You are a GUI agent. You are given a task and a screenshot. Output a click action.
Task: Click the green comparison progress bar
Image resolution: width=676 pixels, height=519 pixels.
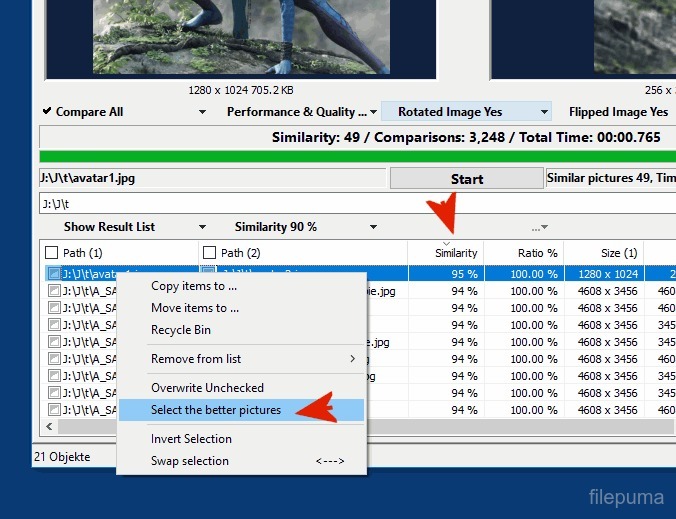[350, 156]
